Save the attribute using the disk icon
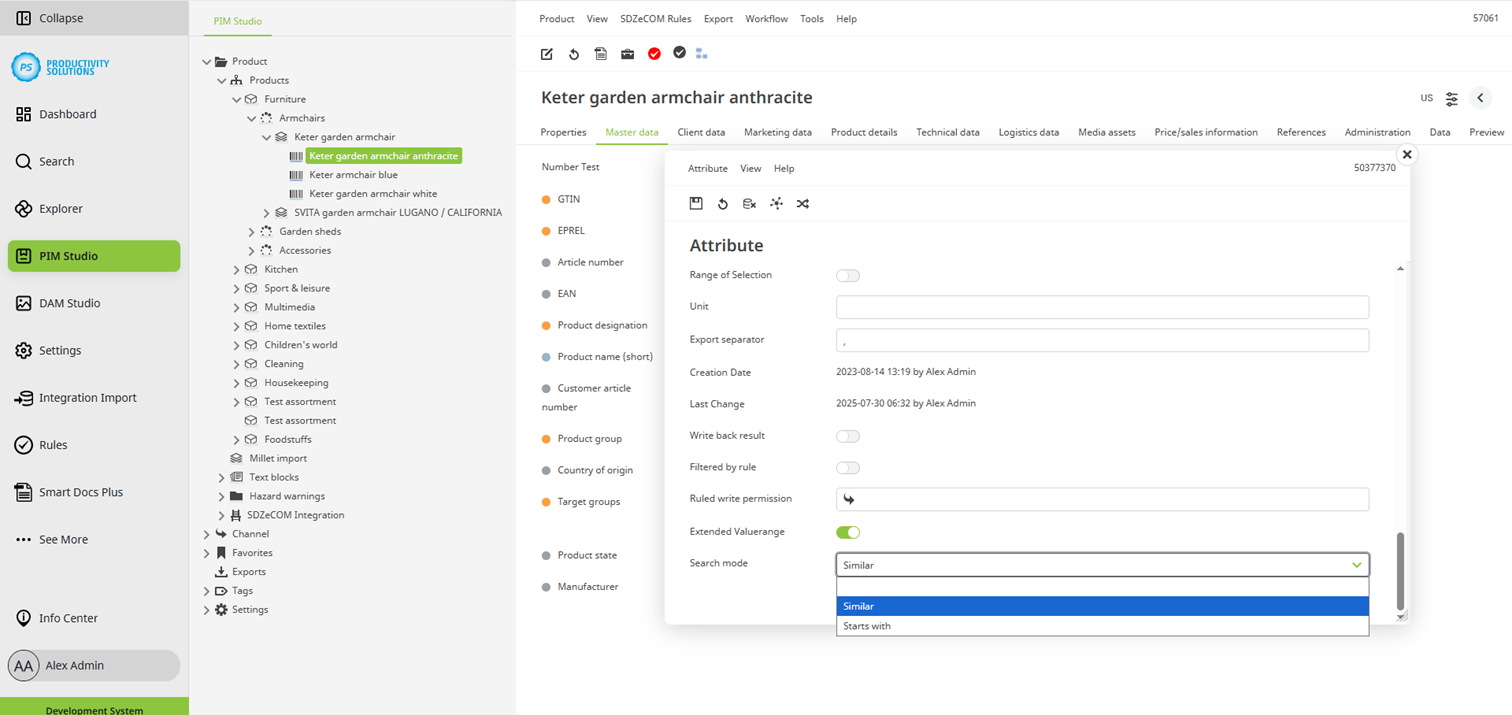The image size is (1512, 715). point(696,203)
